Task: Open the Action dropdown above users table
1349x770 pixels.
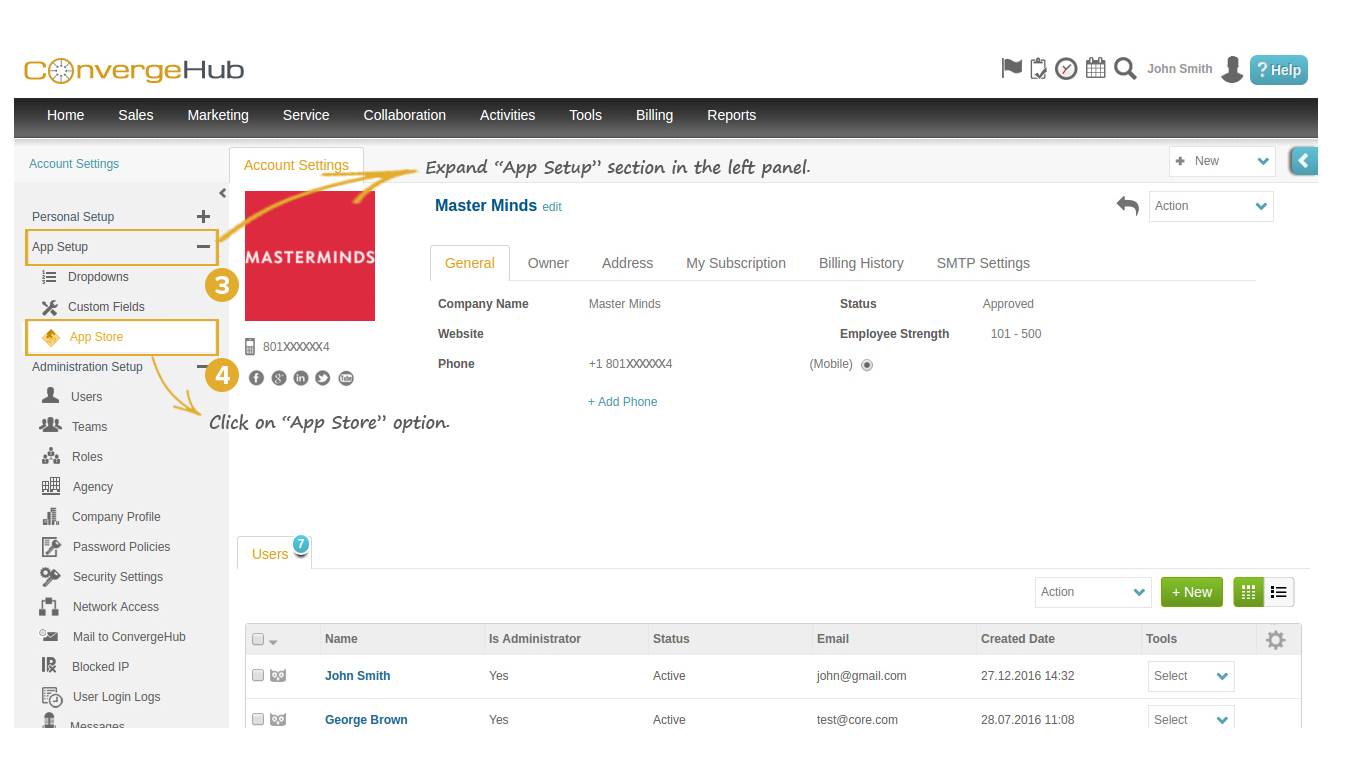Action: pyautogui.click(x=1093, y=592)
